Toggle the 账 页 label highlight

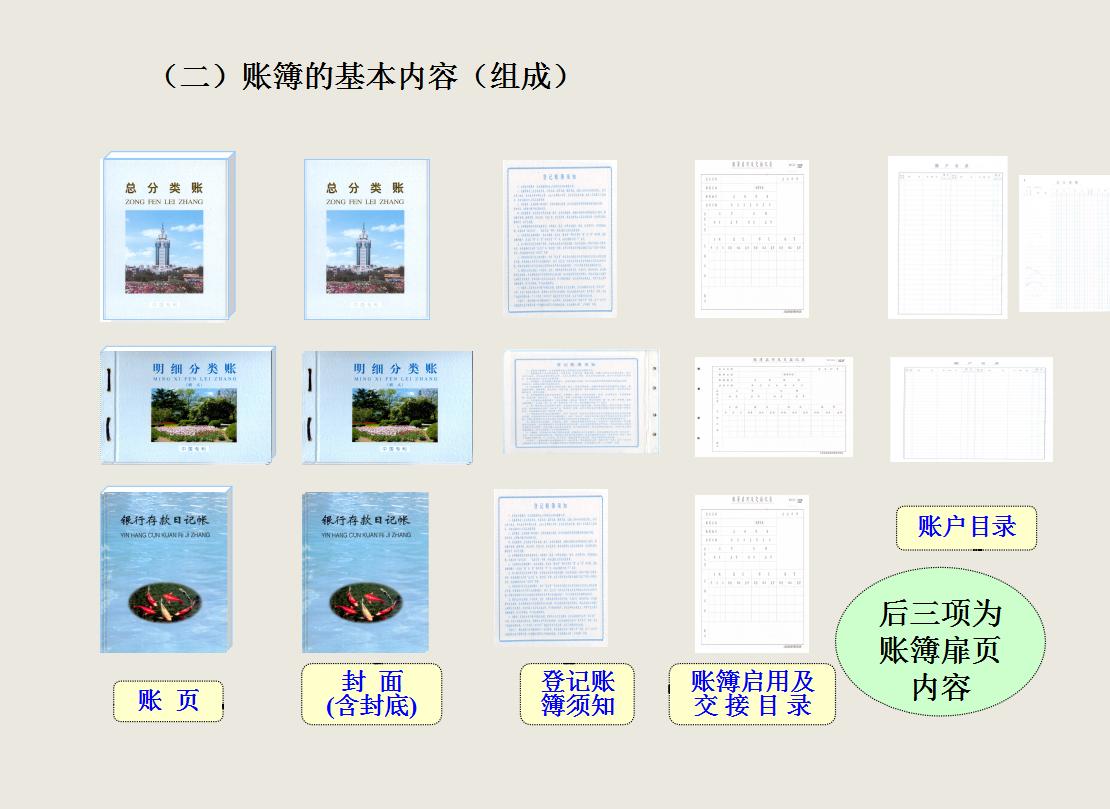[x=167, y=700]
